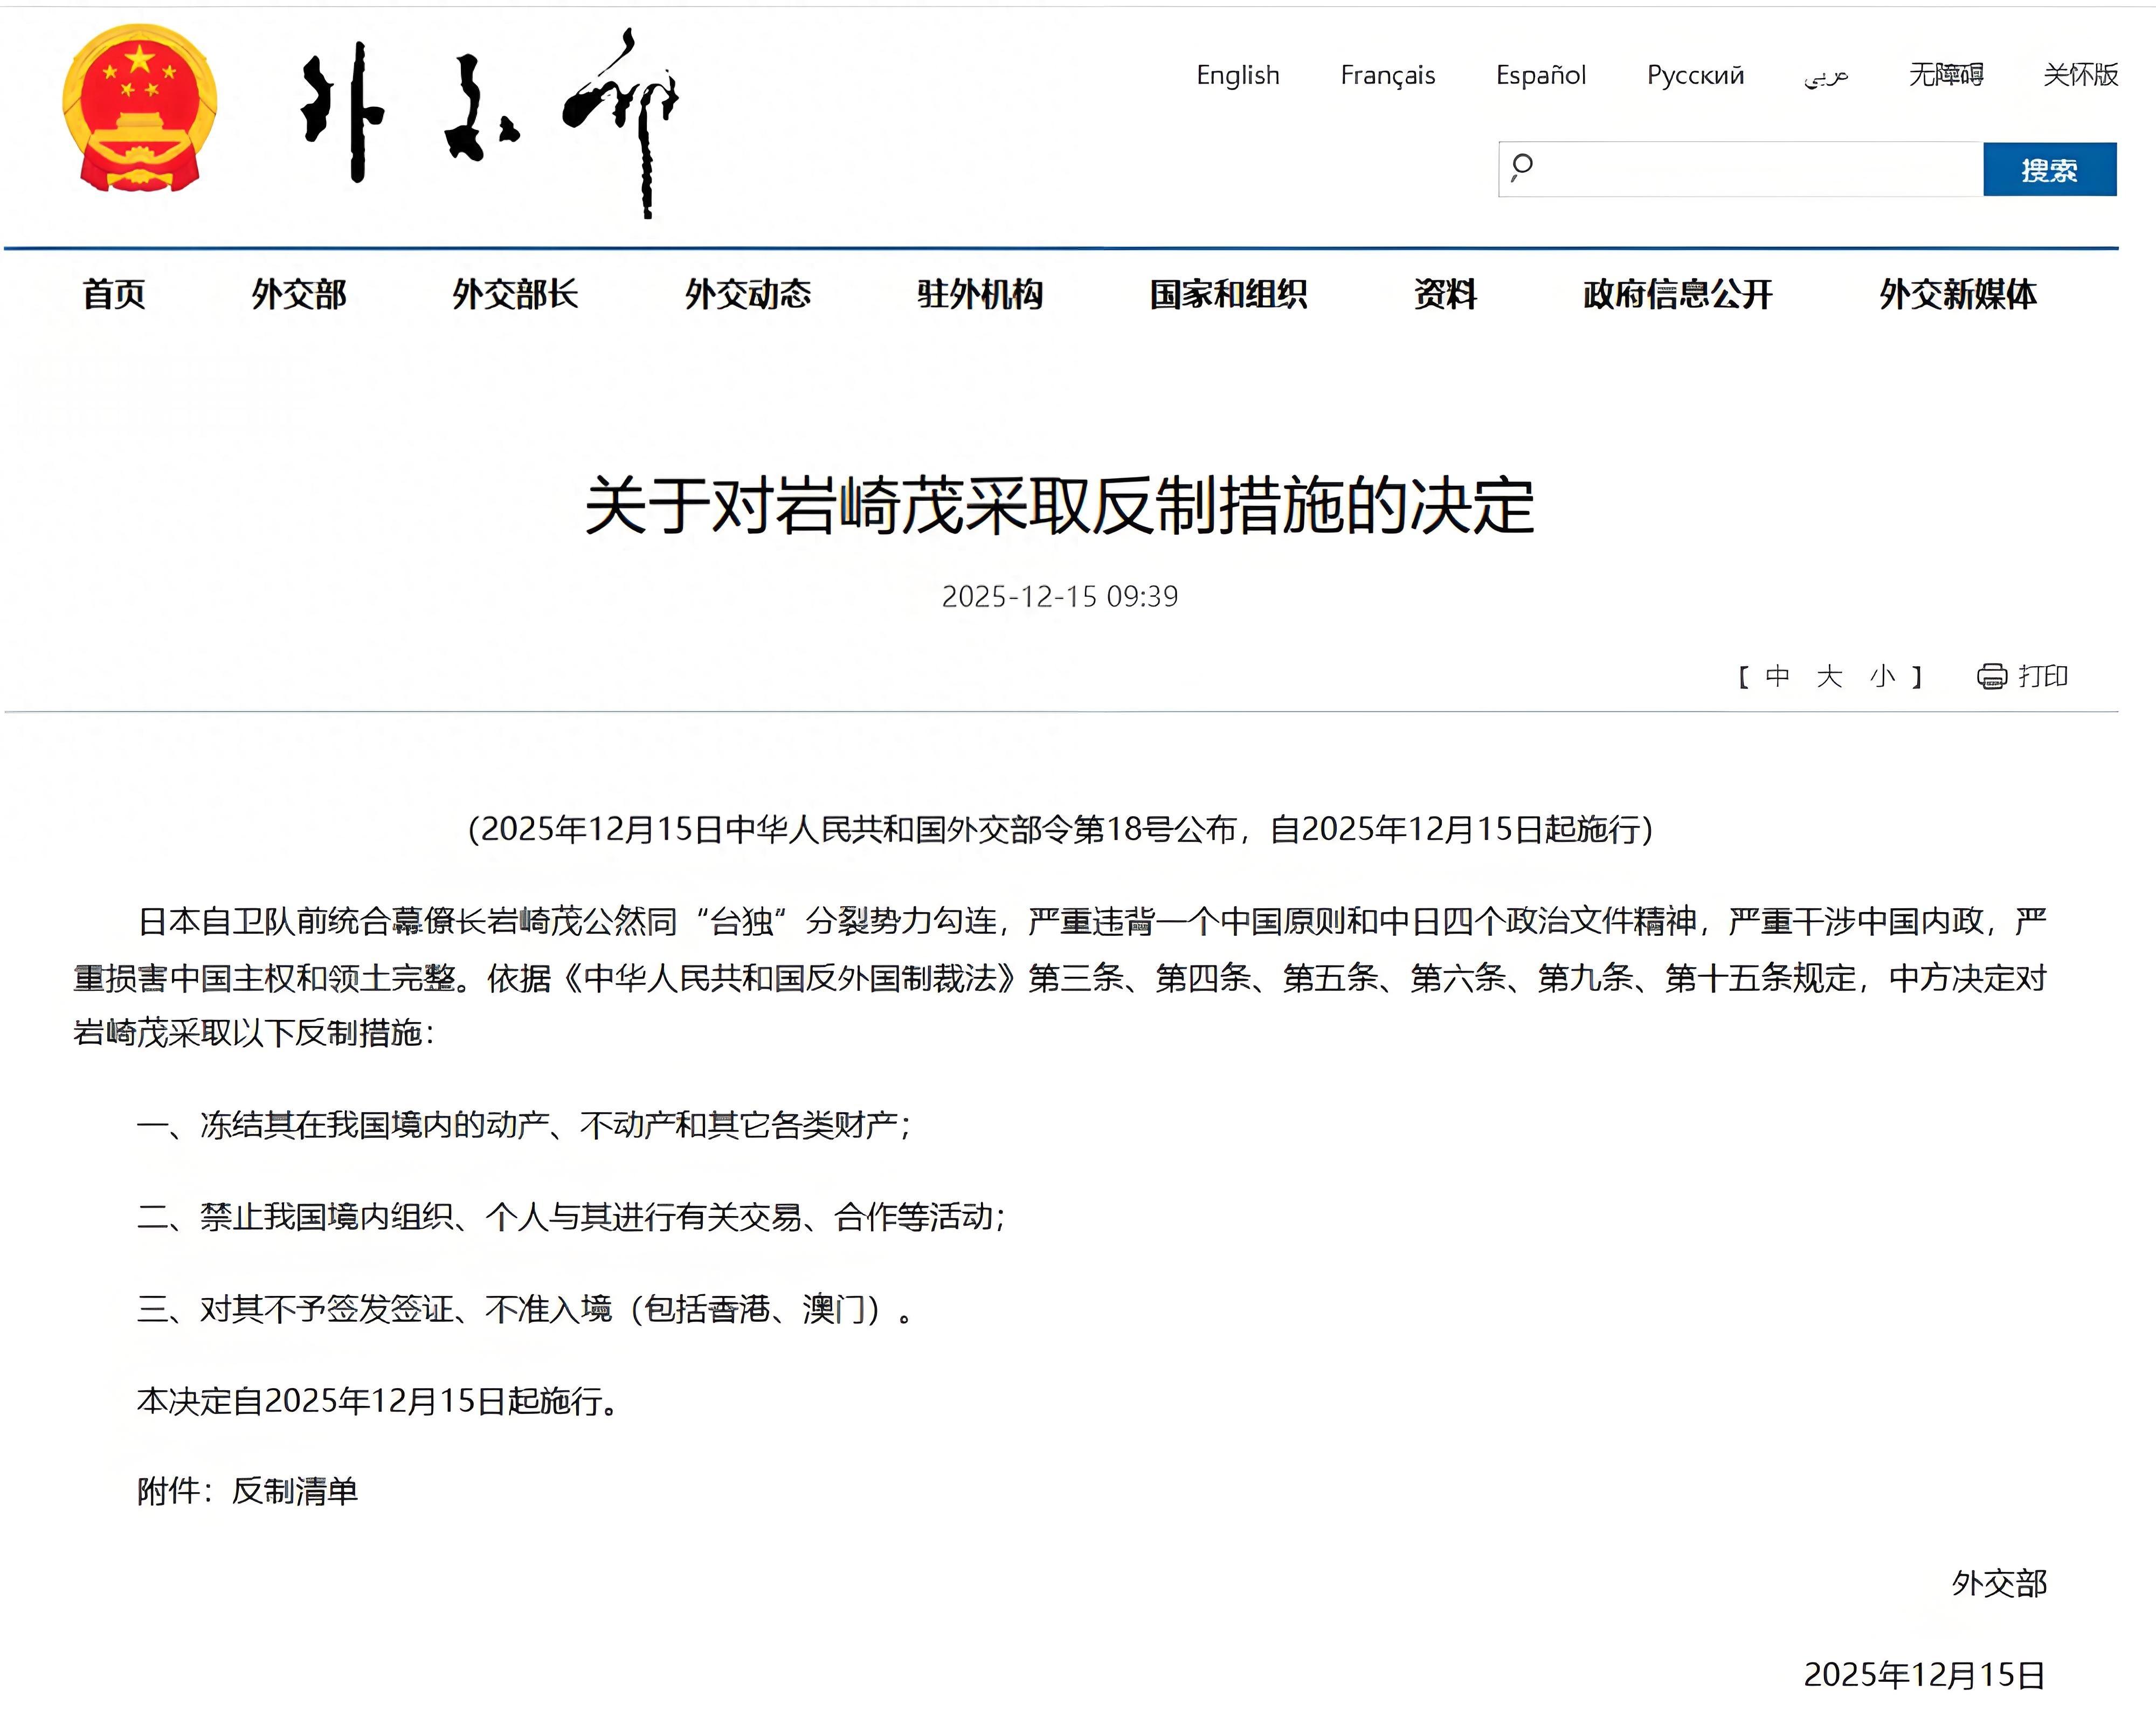
Task: Click the national emblem logo
Action: pos(140,108)
